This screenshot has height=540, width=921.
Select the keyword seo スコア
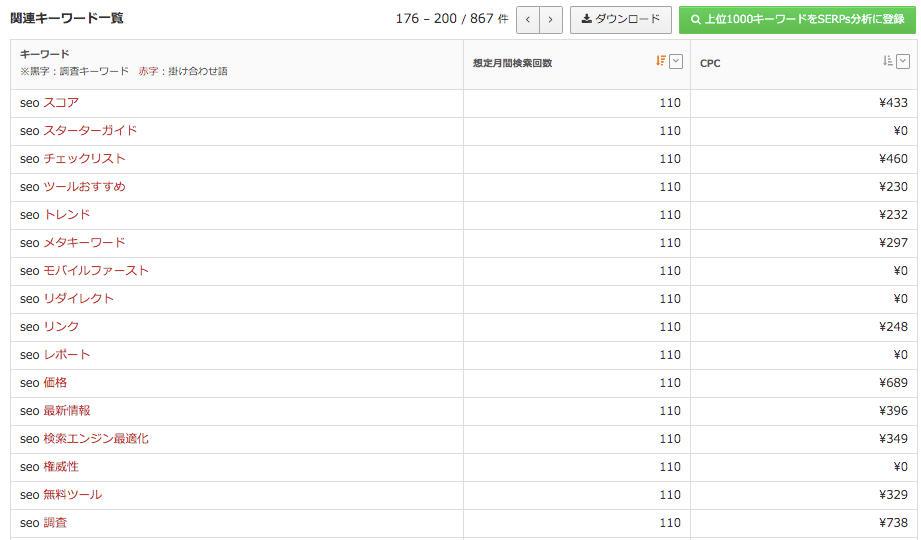click(x=49, y=103)
